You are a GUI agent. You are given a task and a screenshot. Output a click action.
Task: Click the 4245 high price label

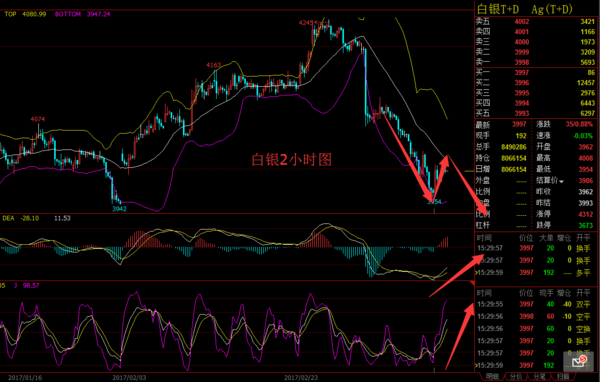(306, 23)
